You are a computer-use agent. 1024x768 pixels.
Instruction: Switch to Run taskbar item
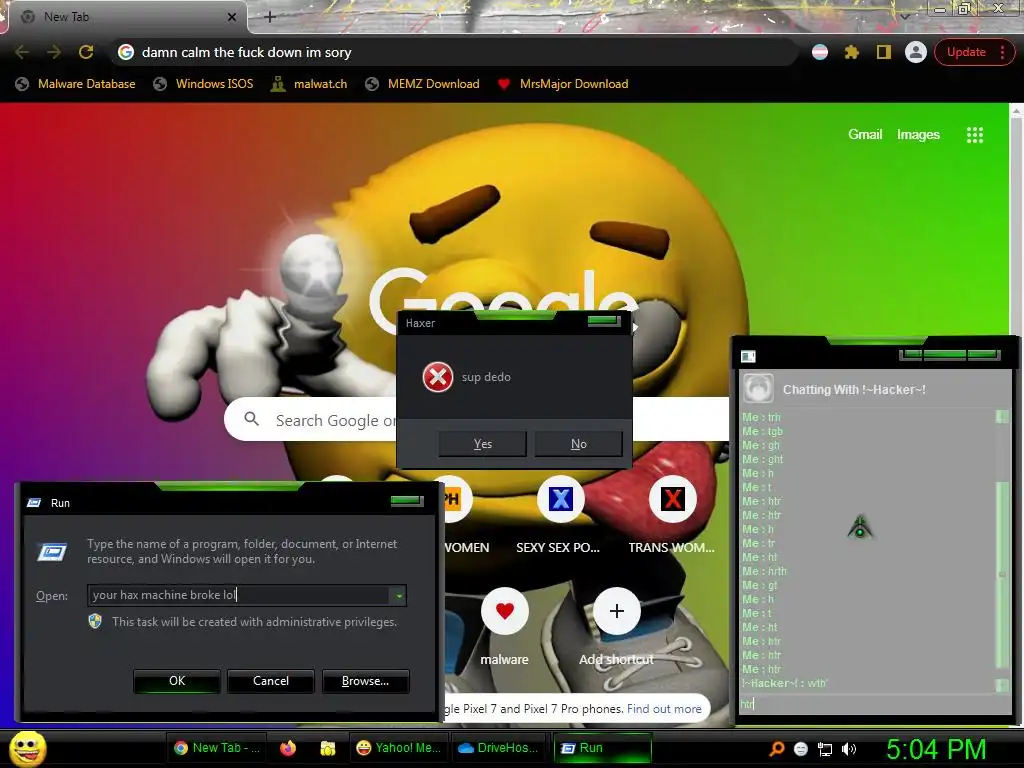tap(603, 748)
